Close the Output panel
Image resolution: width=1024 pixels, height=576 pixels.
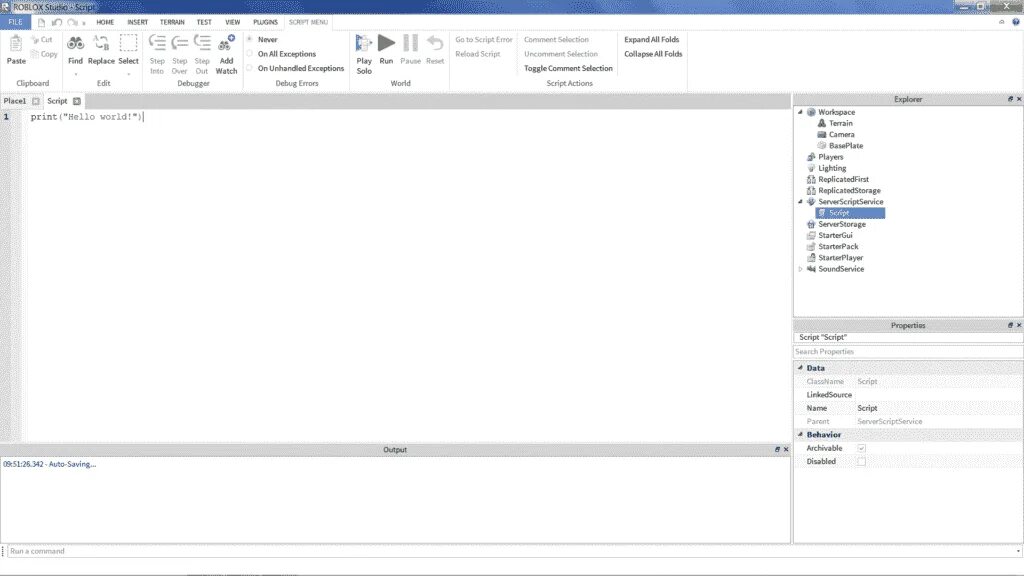click(786, 449)
